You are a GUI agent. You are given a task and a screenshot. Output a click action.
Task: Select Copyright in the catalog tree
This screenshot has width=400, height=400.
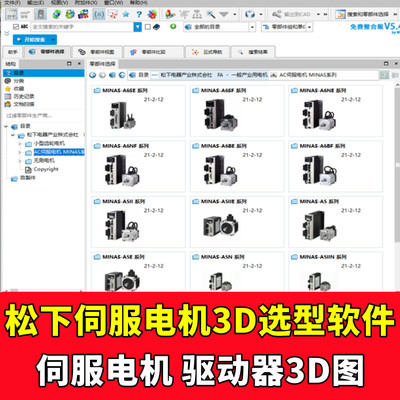pos(46,169)
